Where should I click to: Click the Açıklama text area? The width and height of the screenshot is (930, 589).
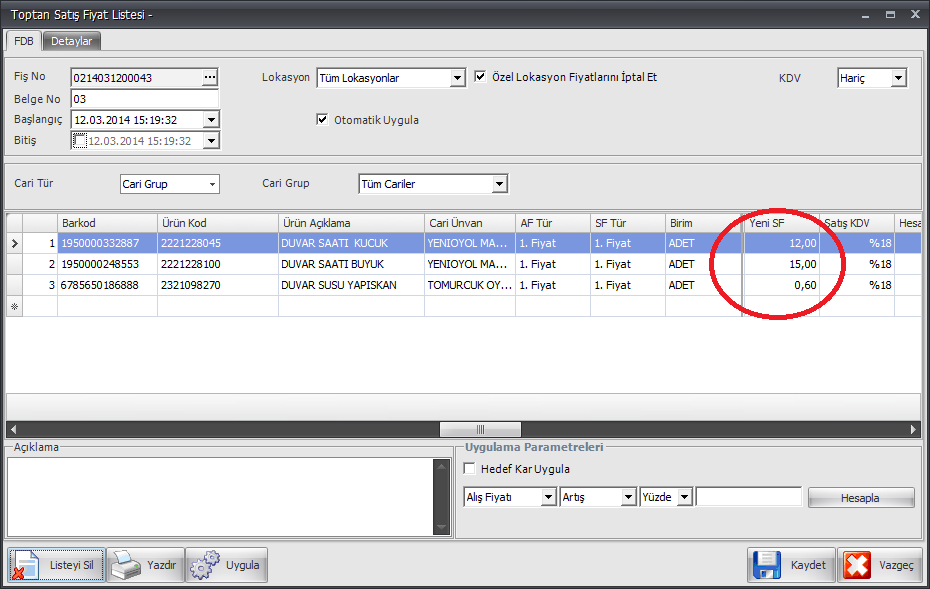coord(221,497)
